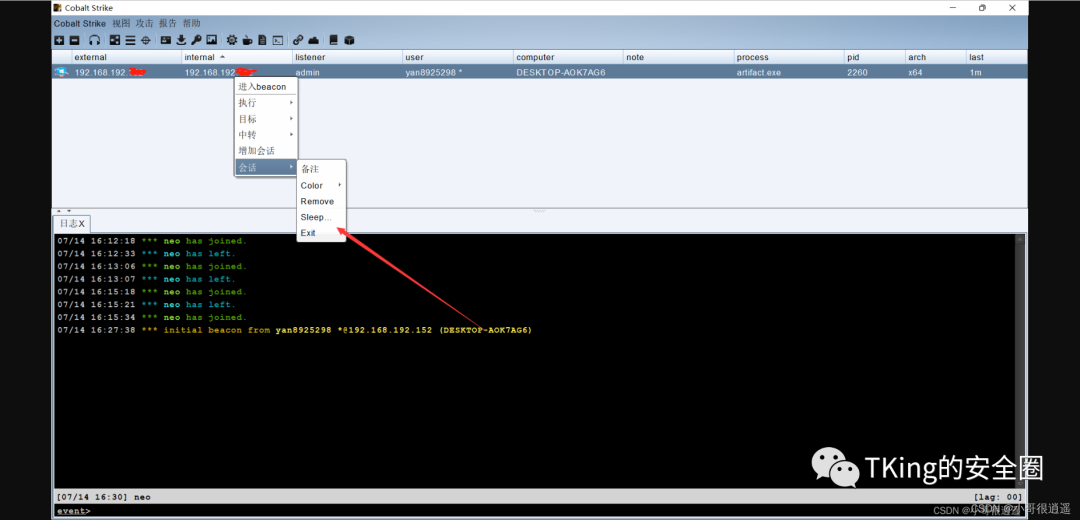Open Keystrokes via the key icon
1080x520 pixels.
pos(196,41)
